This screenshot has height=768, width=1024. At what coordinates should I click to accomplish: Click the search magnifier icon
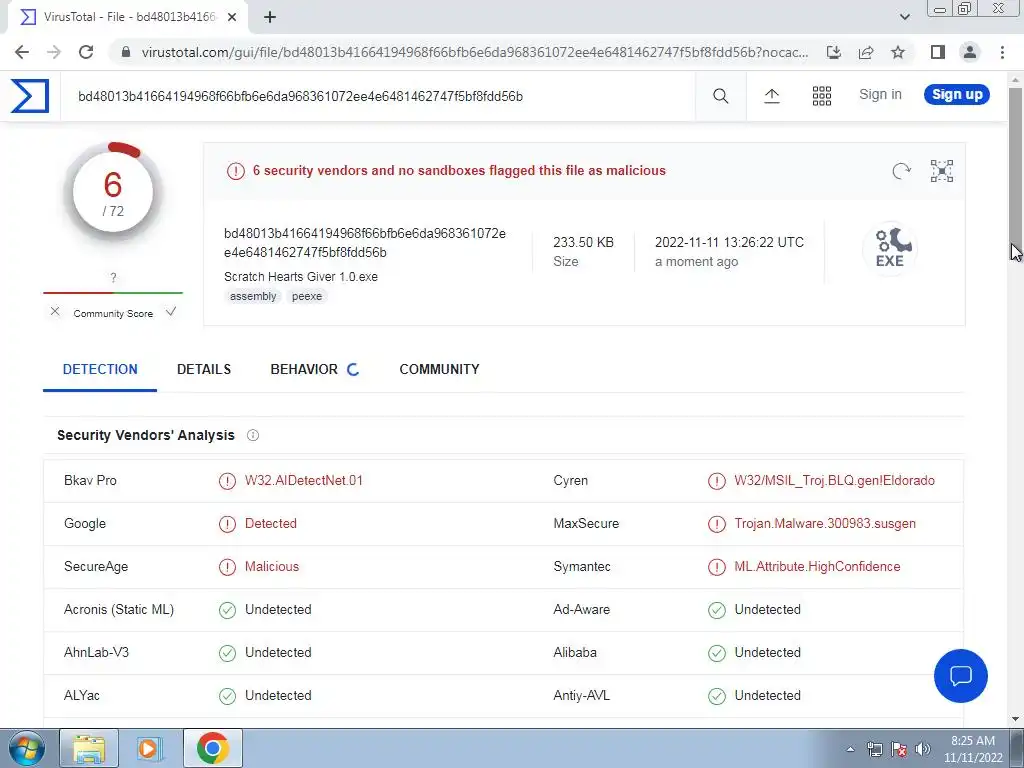(720, 96)
